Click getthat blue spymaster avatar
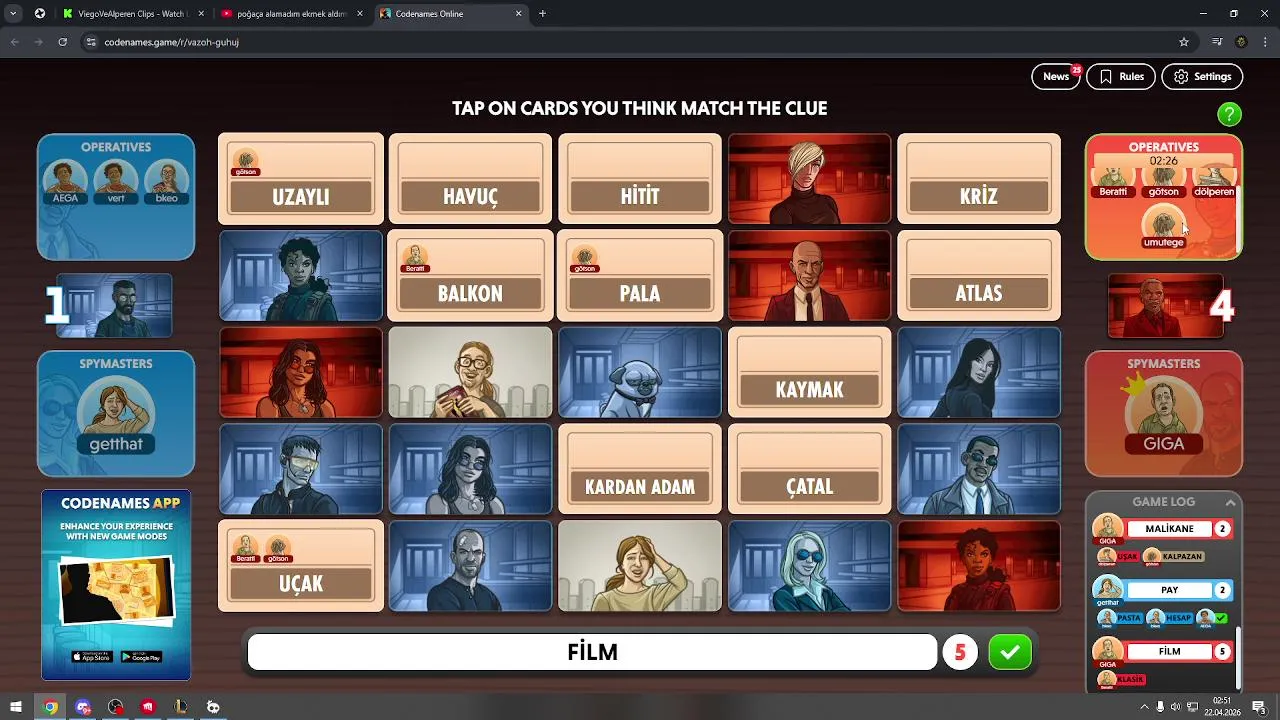Image resolution: width=1280 pixels, height=720 pixels. (x=116, y=415)
